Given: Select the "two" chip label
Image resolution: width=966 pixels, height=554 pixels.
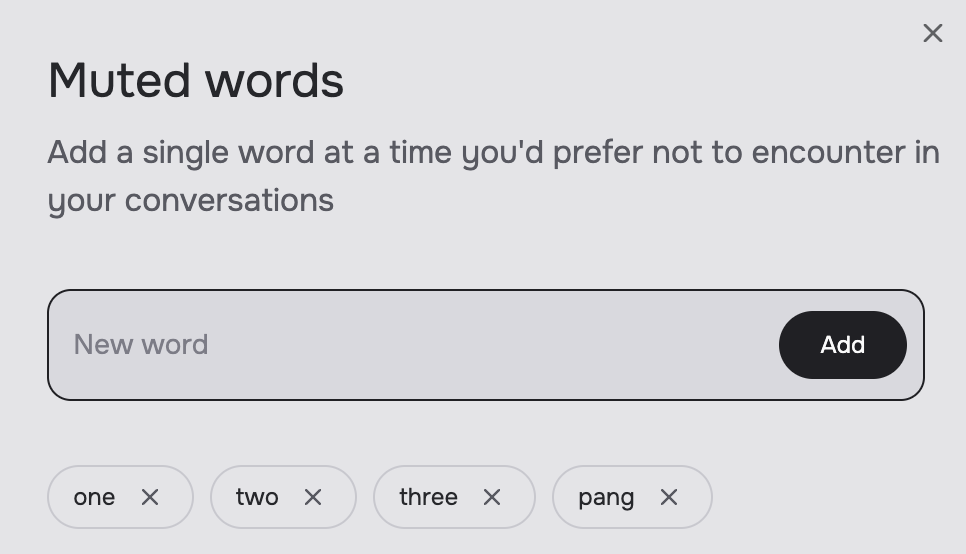Looking at the screenshot, I should 257,497.
